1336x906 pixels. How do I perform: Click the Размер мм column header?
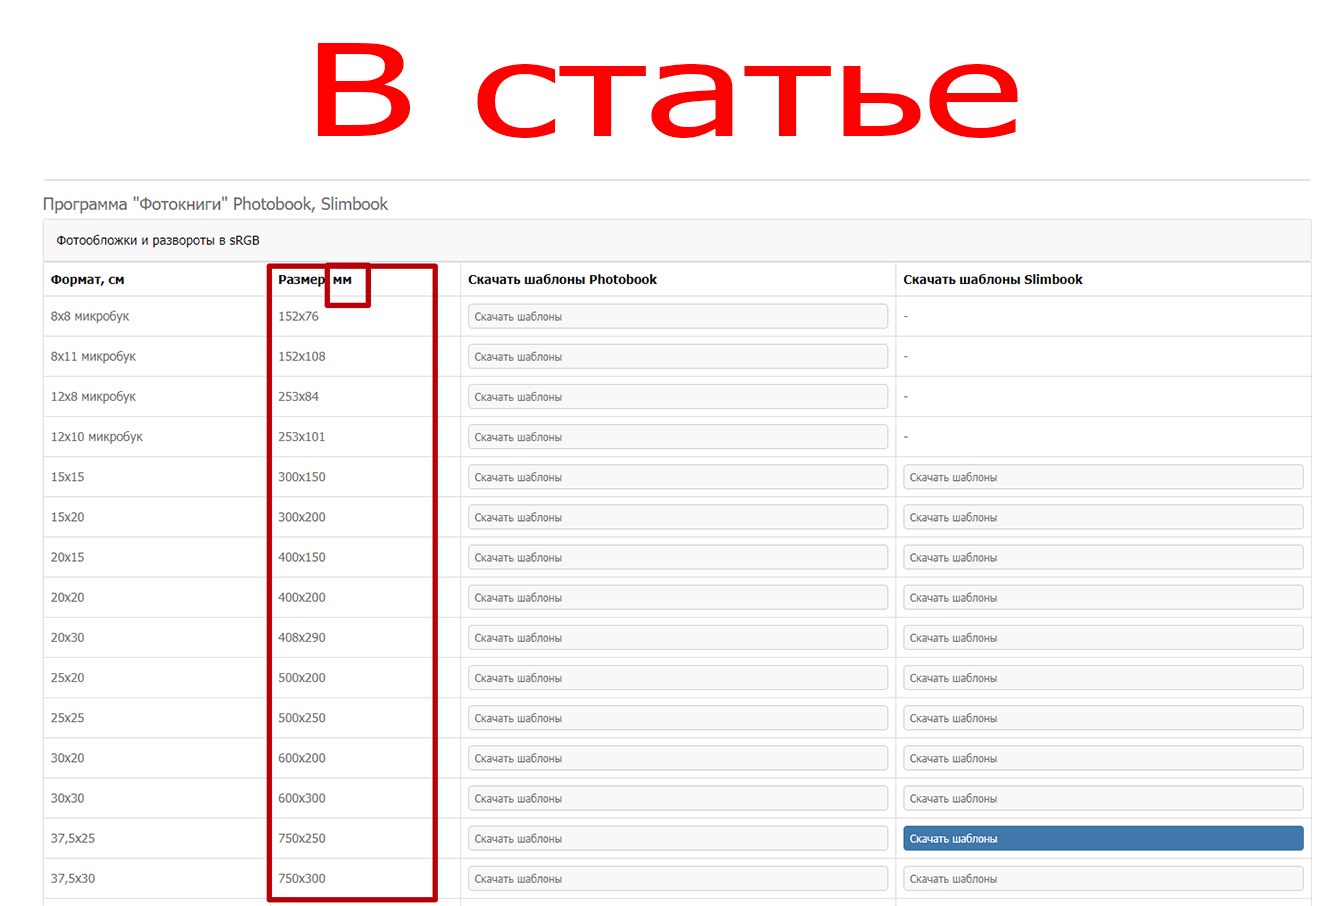click(315, 280)
